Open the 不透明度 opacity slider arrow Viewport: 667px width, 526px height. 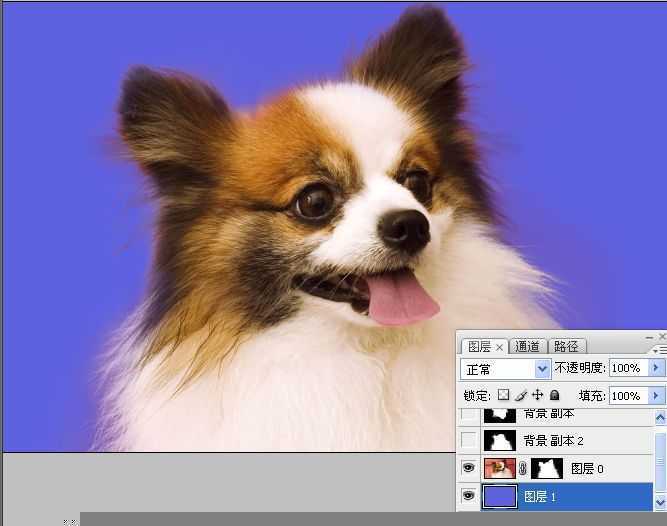(x=656, y=367)
